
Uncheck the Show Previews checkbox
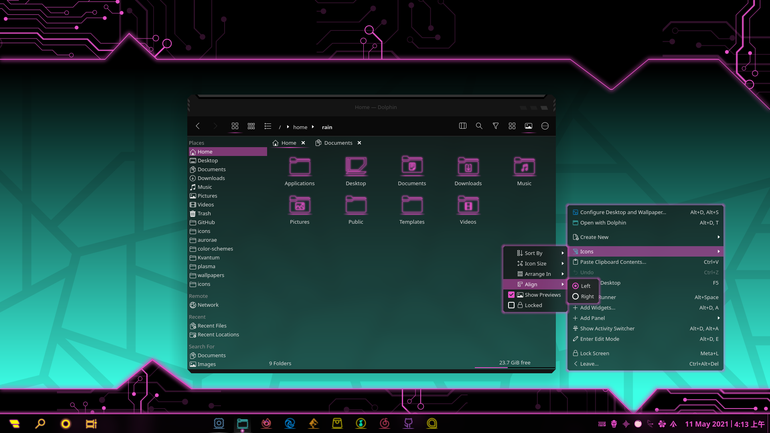511,295
